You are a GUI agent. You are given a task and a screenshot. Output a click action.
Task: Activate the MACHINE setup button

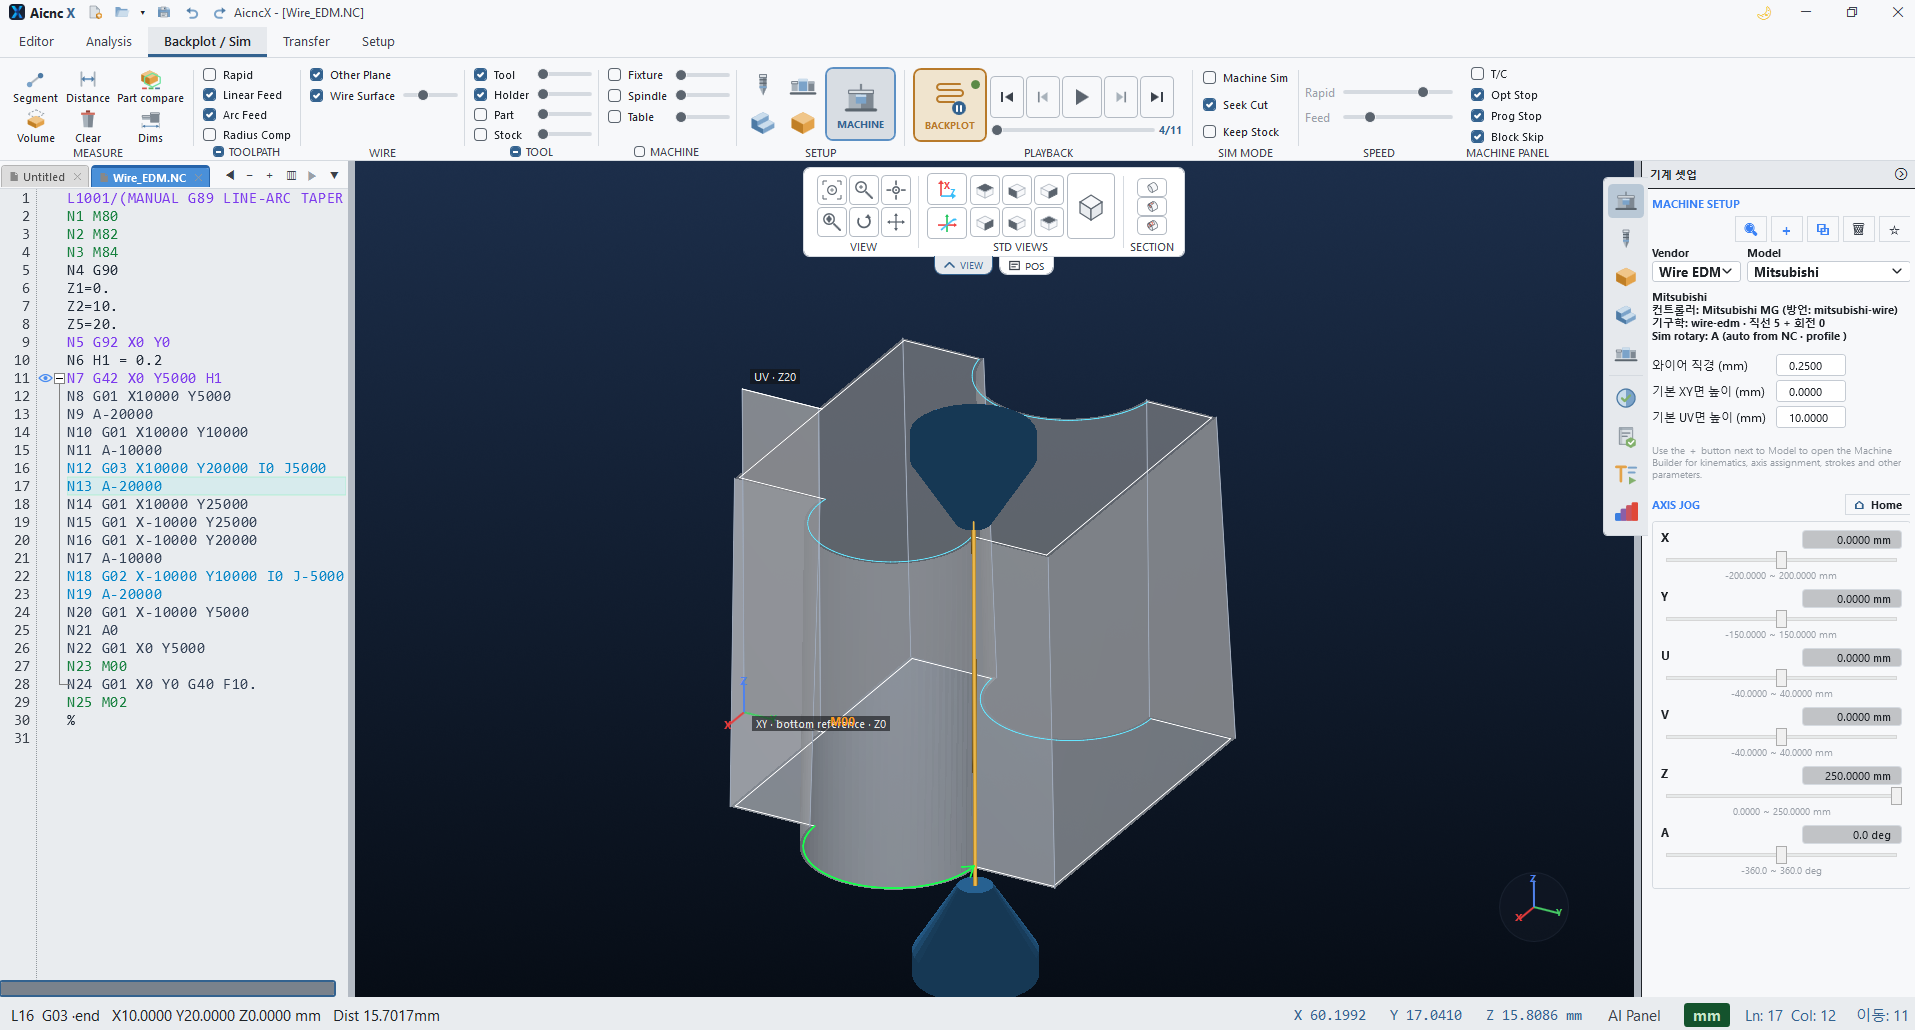(x=860, y=104)
